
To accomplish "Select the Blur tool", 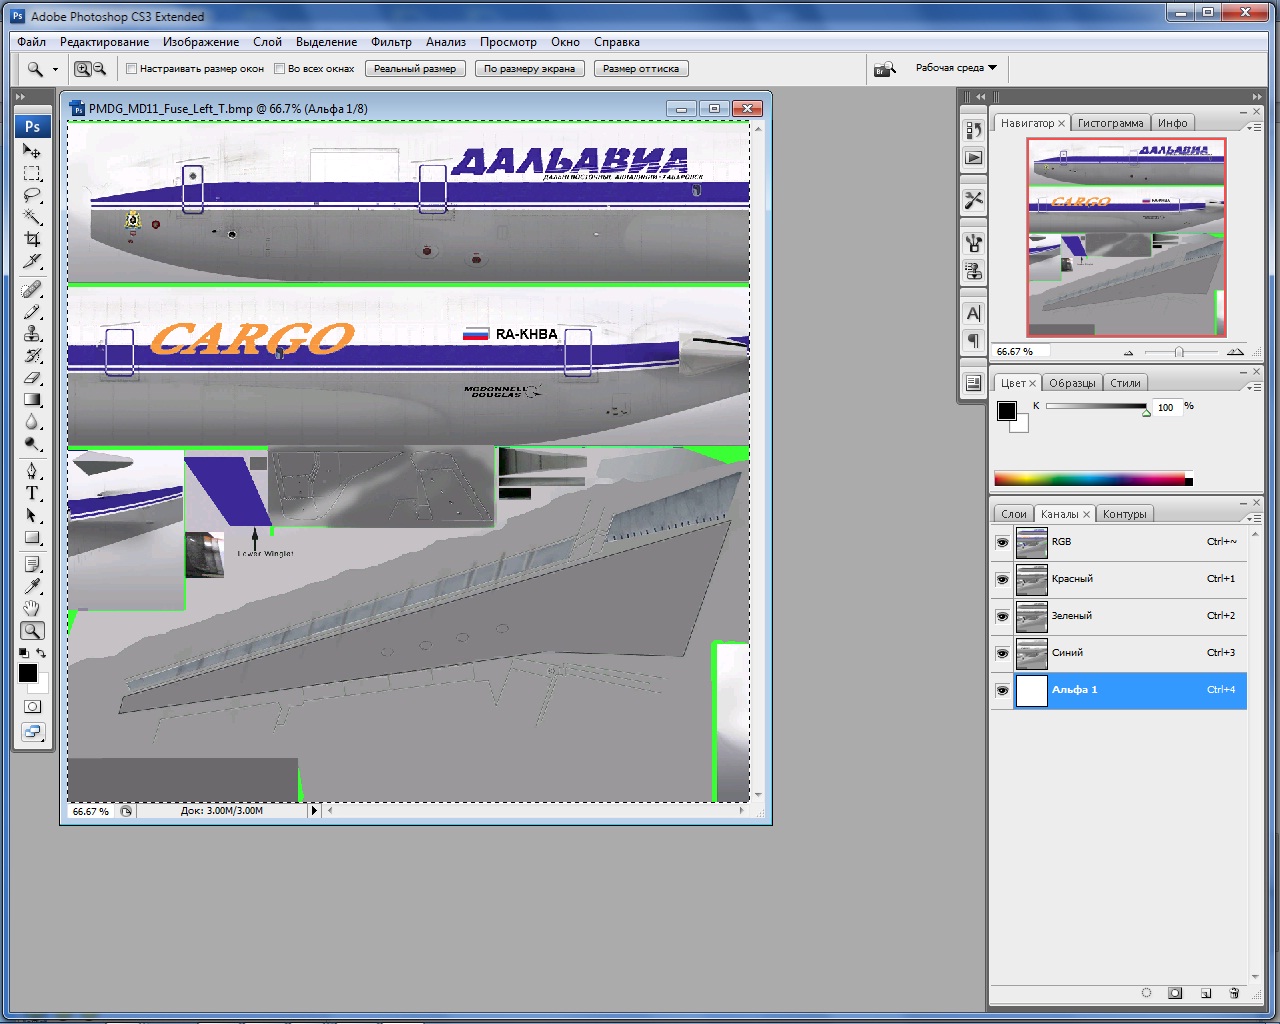I will 32,422.
